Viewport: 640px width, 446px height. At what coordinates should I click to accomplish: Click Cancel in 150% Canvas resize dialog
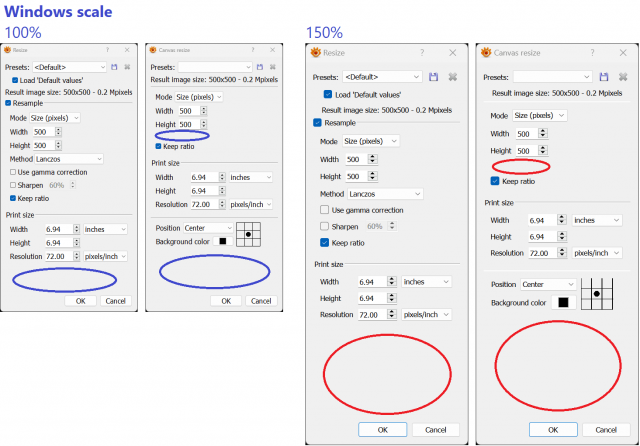[606, 430]
